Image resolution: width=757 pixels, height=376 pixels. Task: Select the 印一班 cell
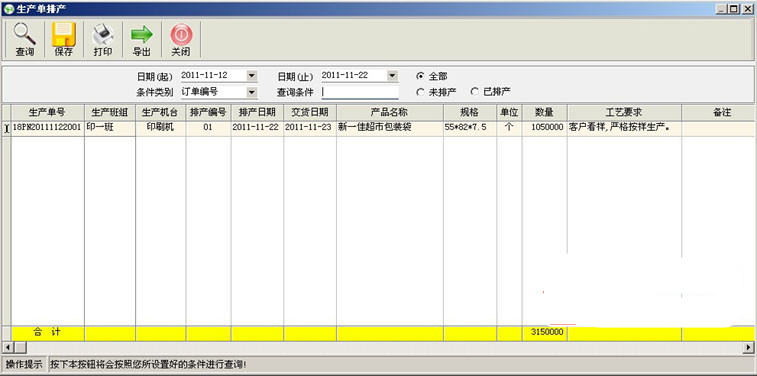click(x=110, y=128)
